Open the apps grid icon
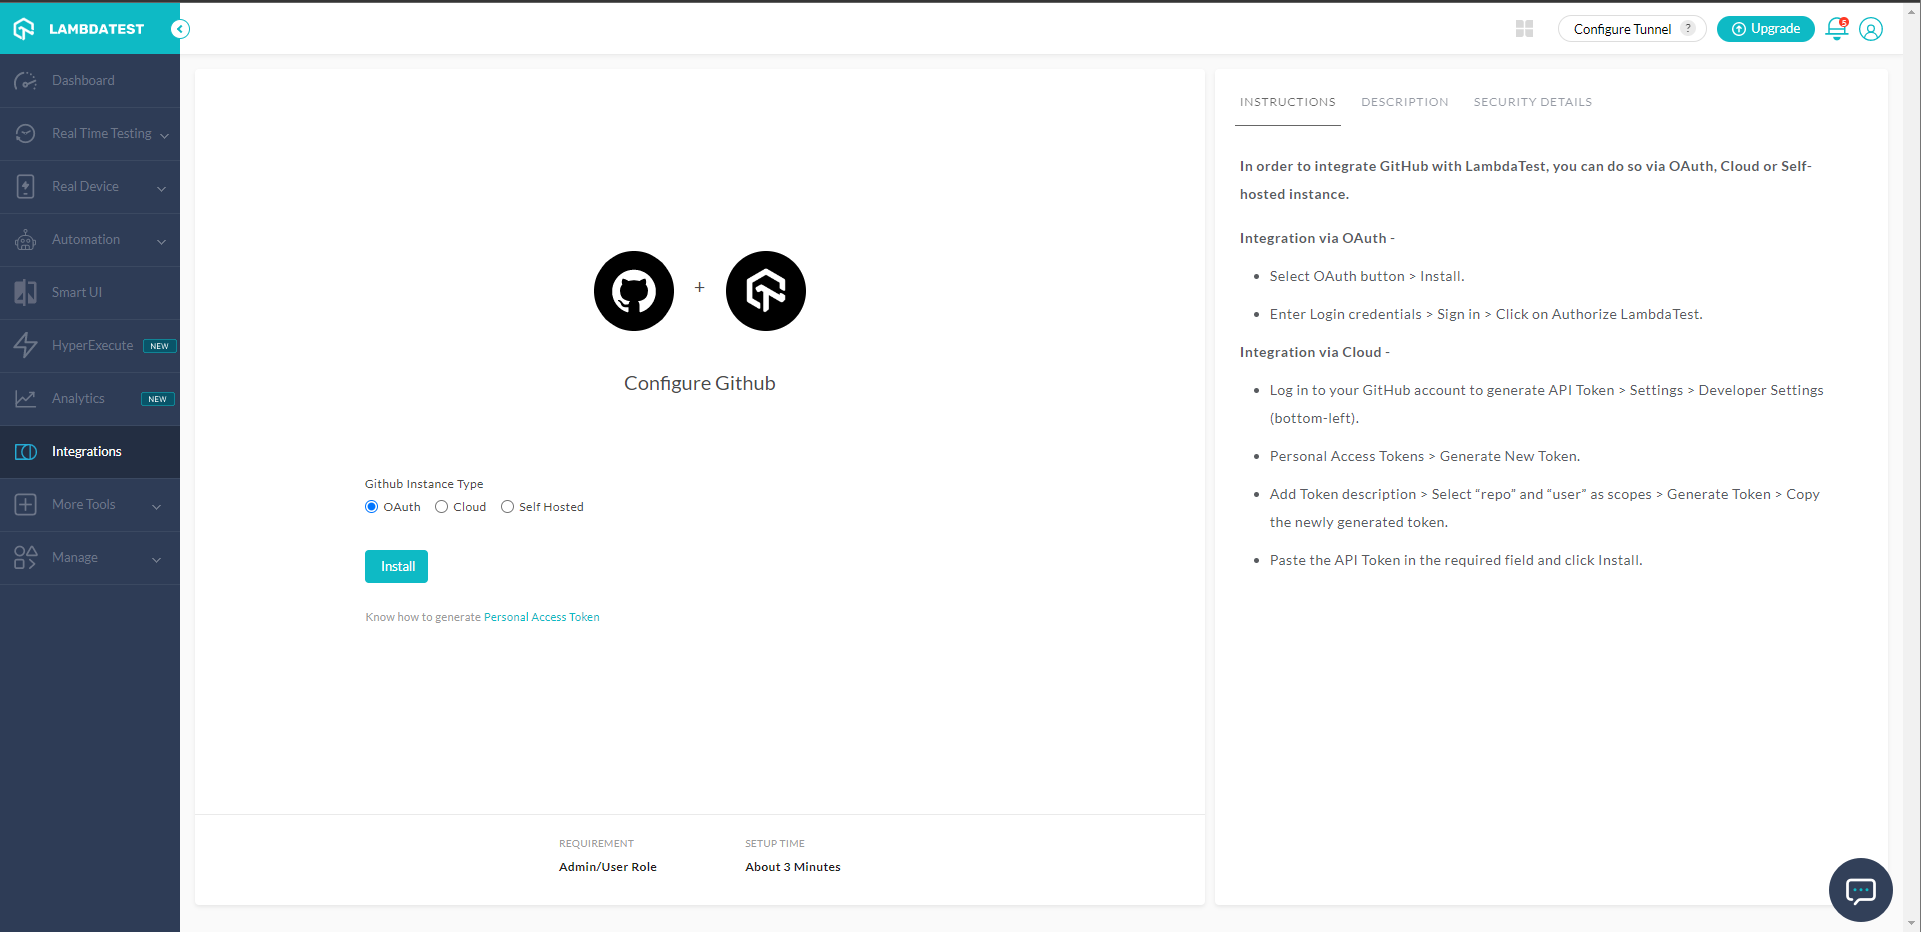The height and width of the screenshot is (932, 1921). pyautogui.click(x=1524, y=29)
